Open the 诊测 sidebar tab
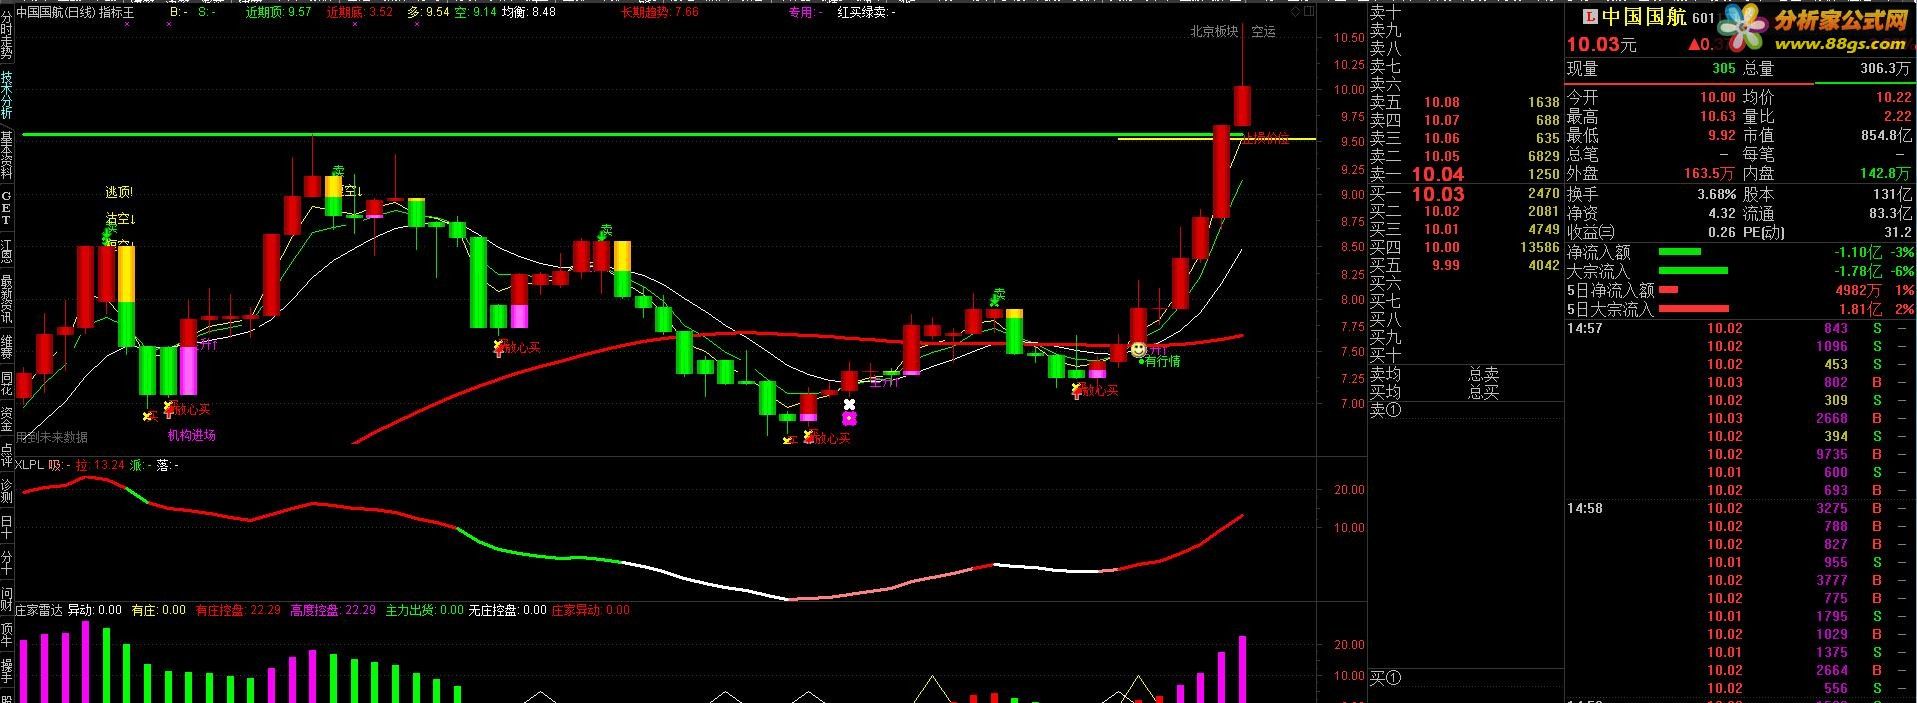This screenshot has width=1917, height=703. pyautogui.click(x=7, y=491)
